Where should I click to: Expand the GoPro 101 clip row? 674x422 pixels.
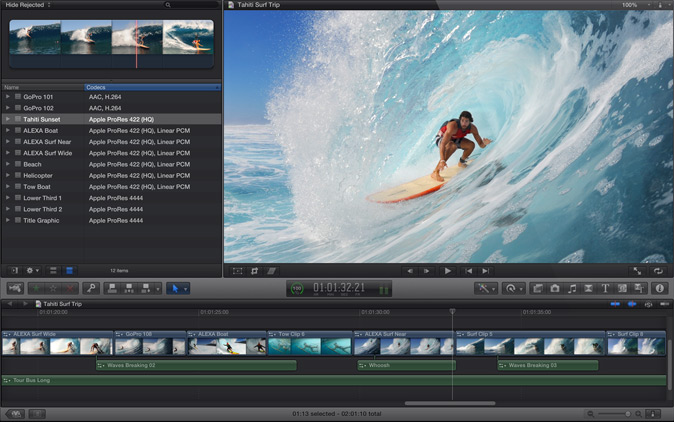[x=8, y=97]
